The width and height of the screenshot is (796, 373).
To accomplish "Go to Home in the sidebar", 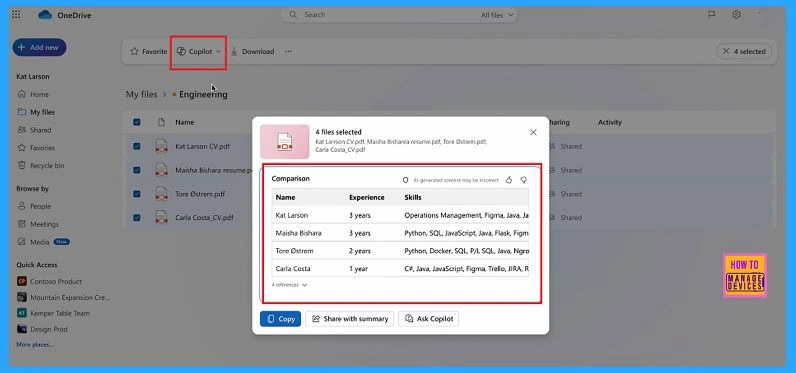I will (34, 94).
